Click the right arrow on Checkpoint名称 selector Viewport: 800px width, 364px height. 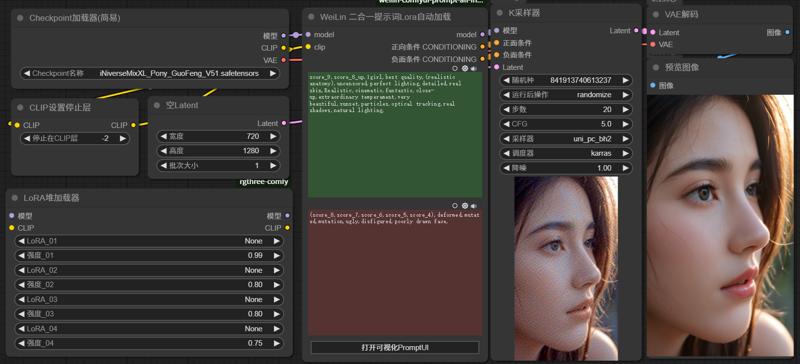click(x=273, y=74)
